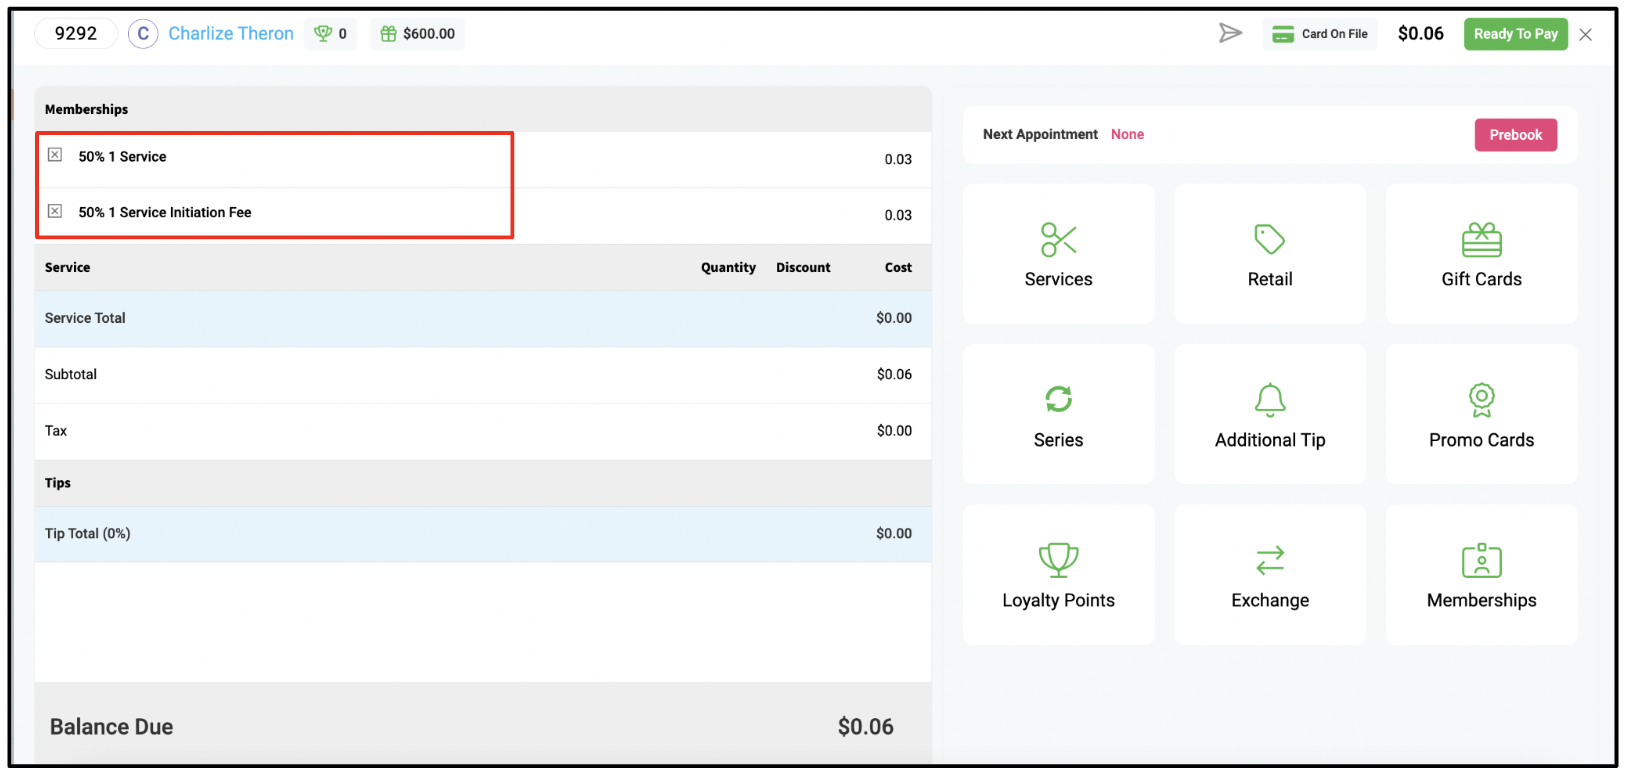The image size is (1626, 776).
Task: Select the Card On File option
Action: tap(1320, 34)
